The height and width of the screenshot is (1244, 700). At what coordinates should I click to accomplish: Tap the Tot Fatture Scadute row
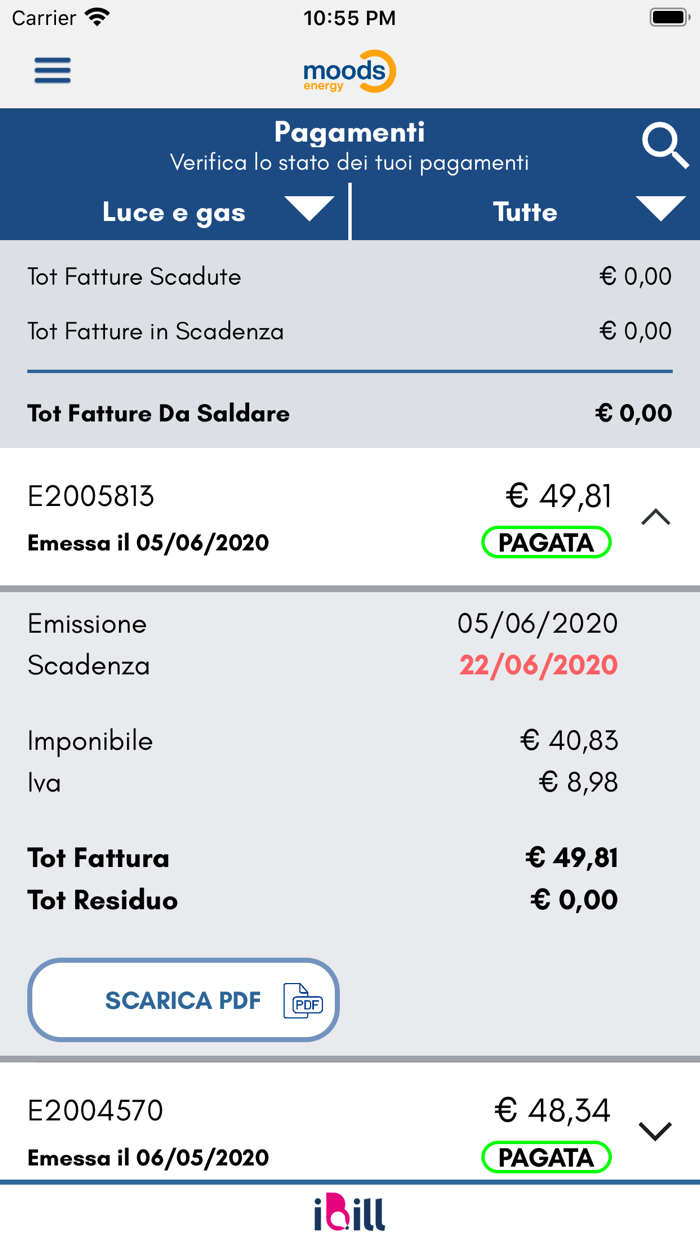click(349, 277)
